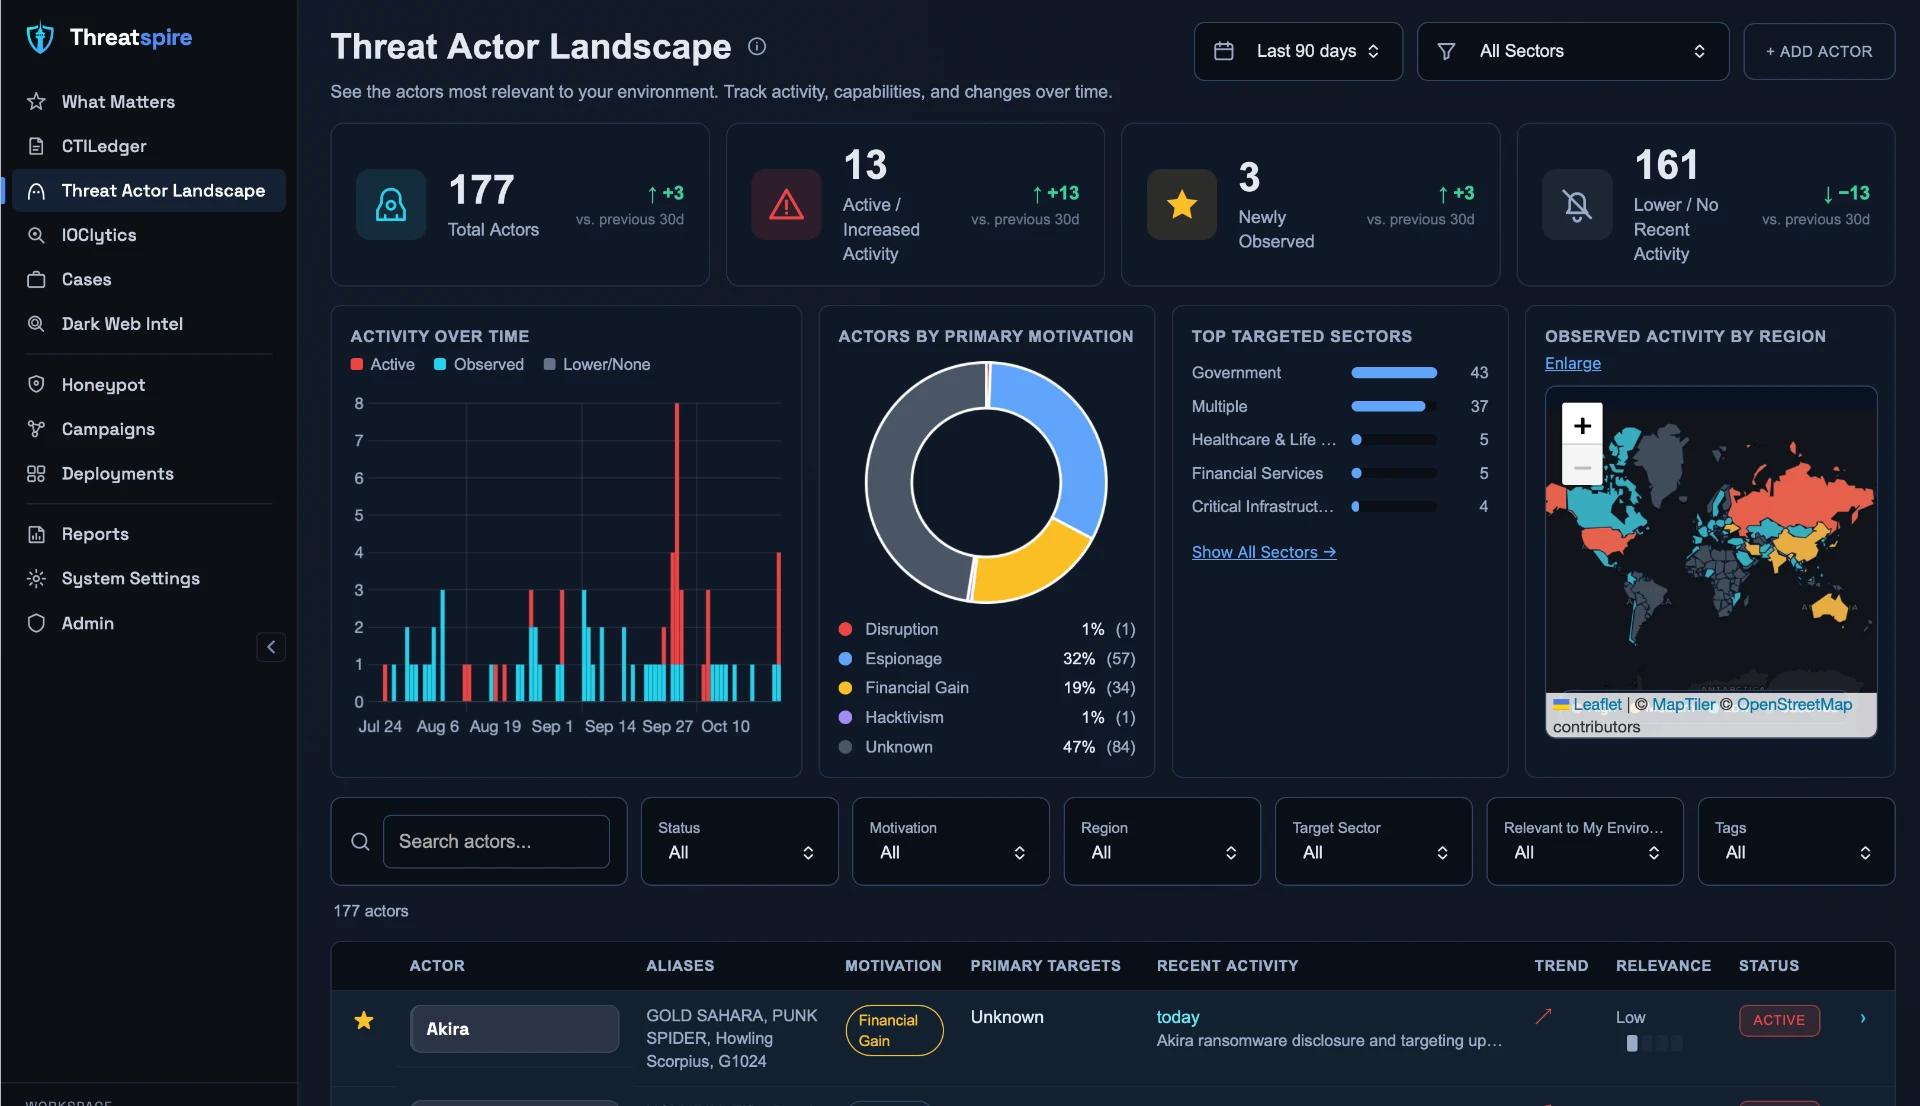The width and height of the screenshot is (1920, 1106).
Task: Zoom out on the region map
Action: point(1582,467)
